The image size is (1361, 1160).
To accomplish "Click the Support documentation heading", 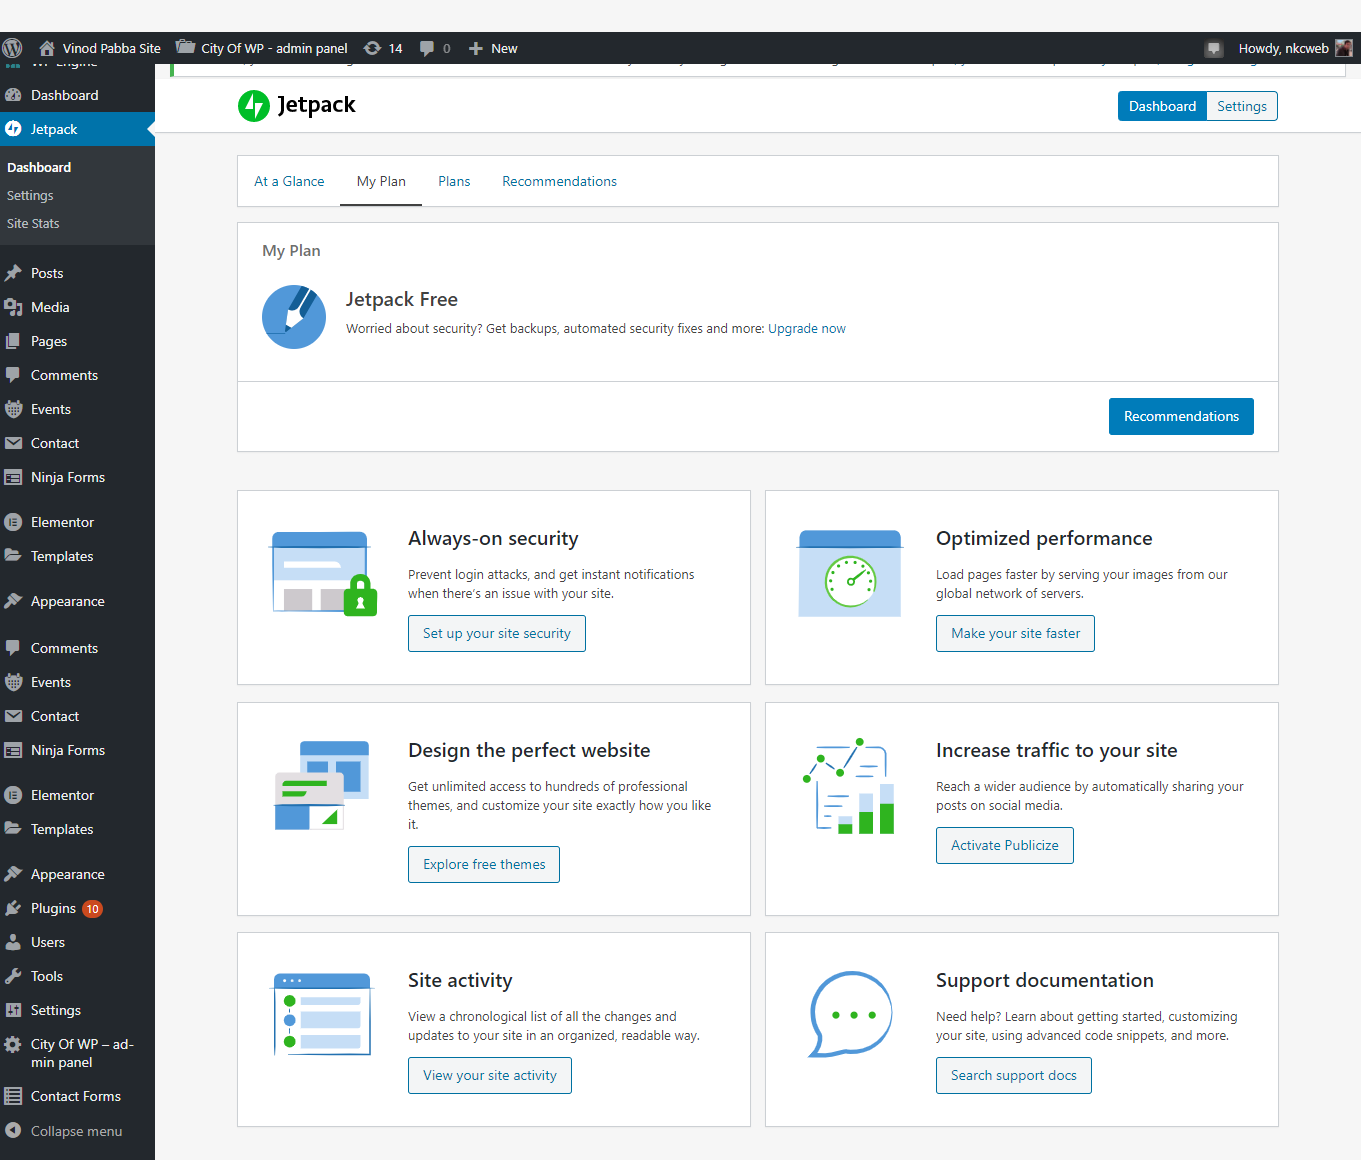I will tap(1045, 980).
